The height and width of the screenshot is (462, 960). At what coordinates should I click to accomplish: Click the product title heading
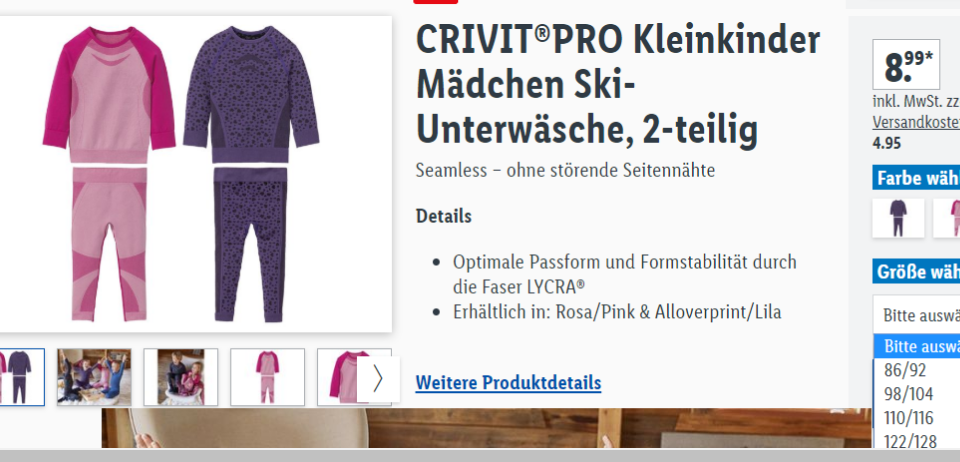tap(618, 84)
